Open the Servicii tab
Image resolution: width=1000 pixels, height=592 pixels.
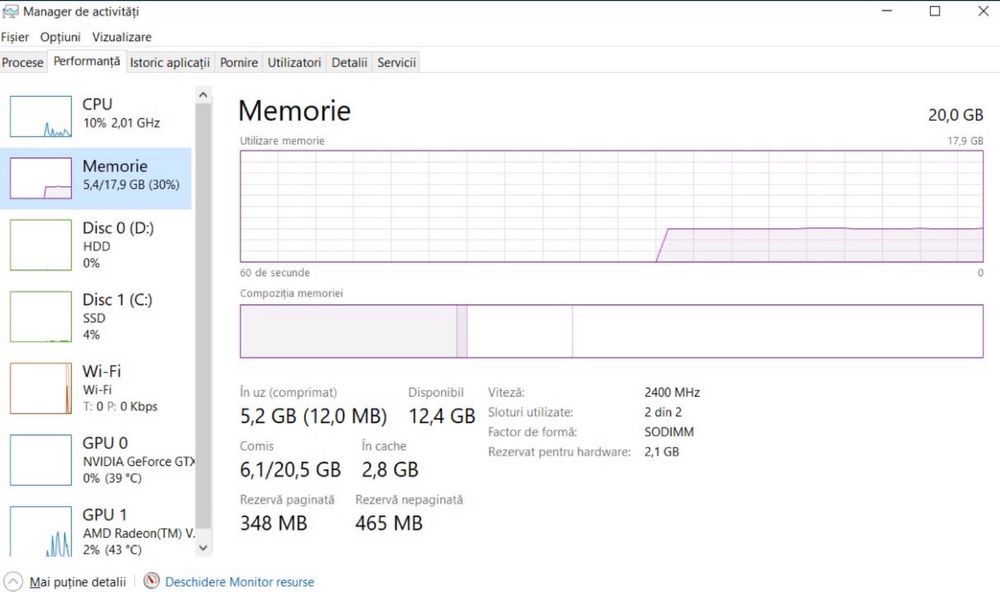tap(396, 62)
